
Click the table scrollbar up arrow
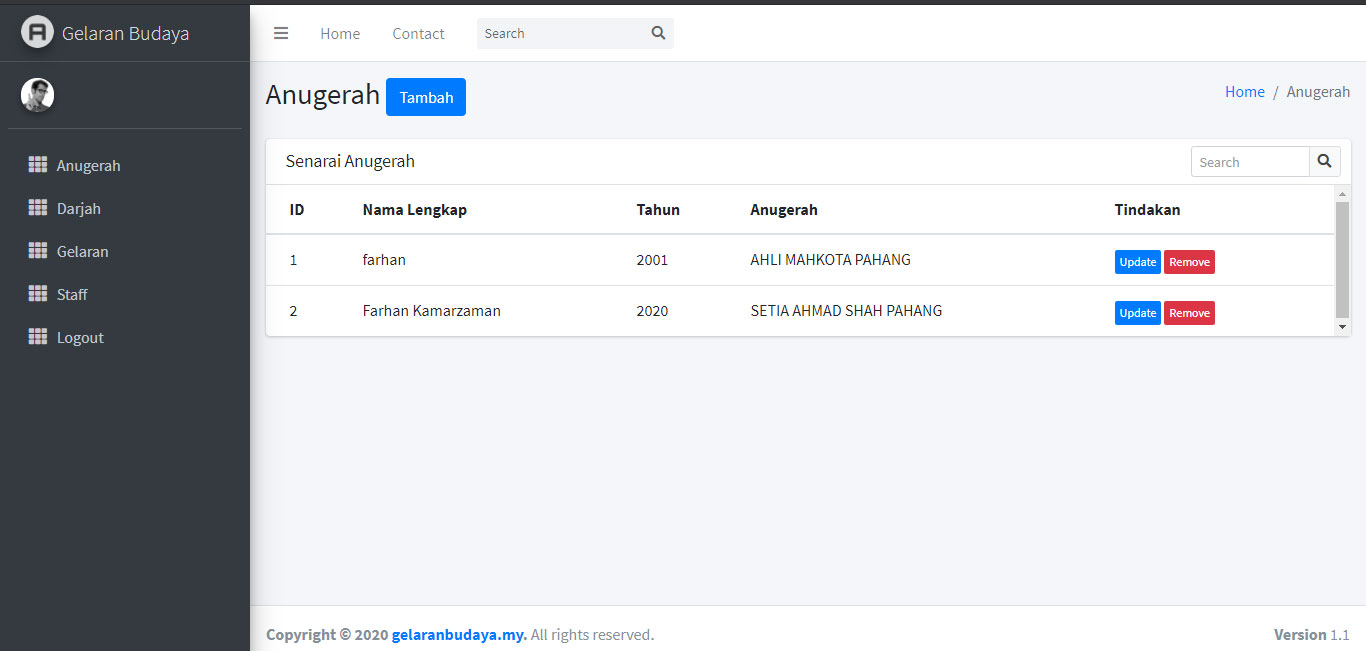click(x=1342, y=193)
